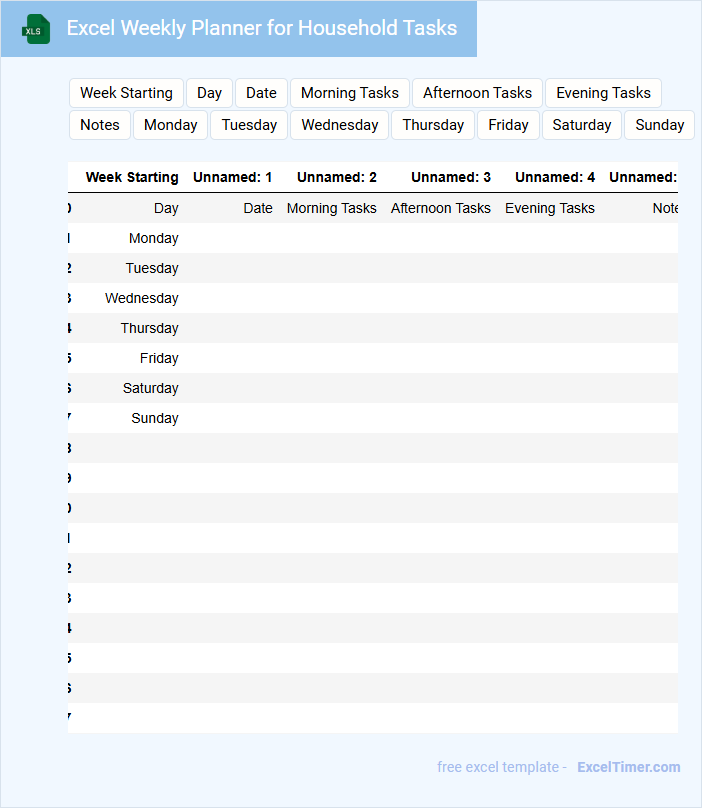702x808 pixels.
Task: Click the 'Week Starting' table column header
Action: 132,177
